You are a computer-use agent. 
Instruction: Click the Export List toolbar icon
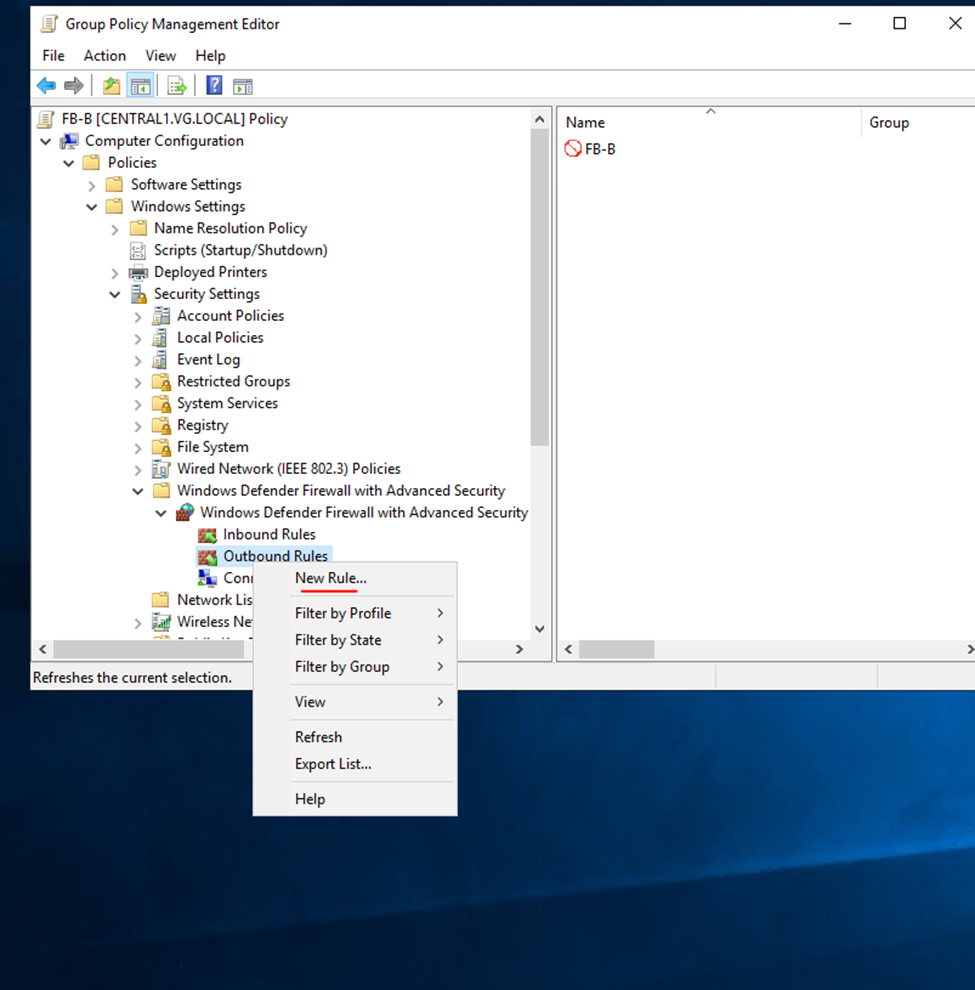coord(177,86)
